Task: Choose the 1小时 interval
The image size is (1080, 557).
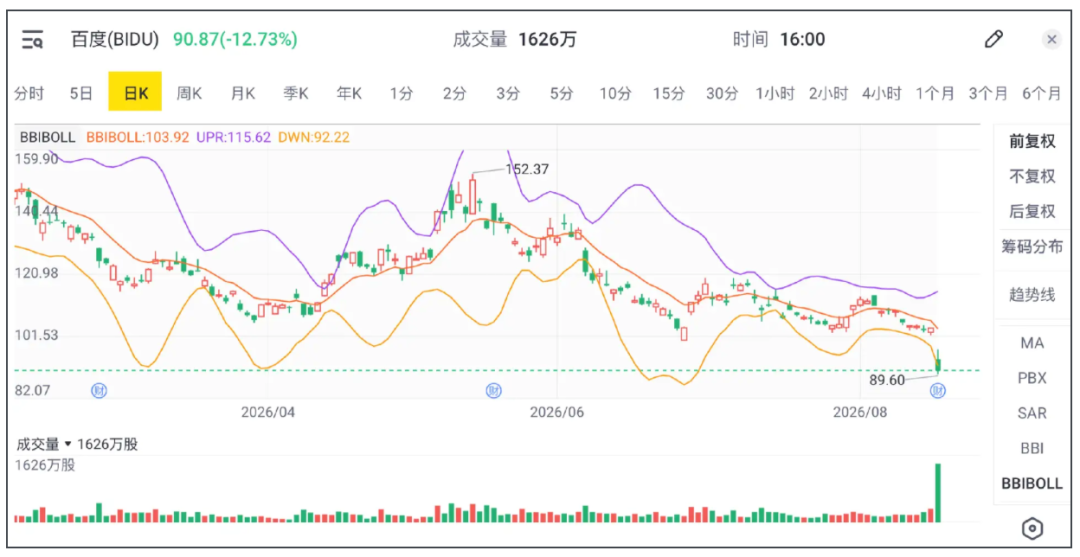Action: pos(775,93)
